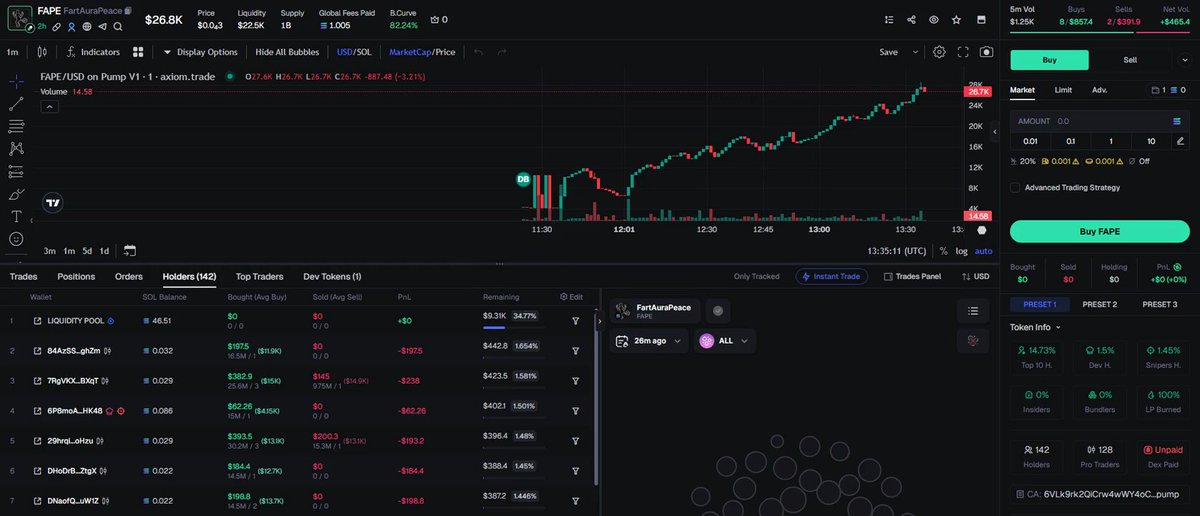The width and height of the screenshot is (1200, 516).
Task: Open the ALL filter dropdown
Action: 725,340
